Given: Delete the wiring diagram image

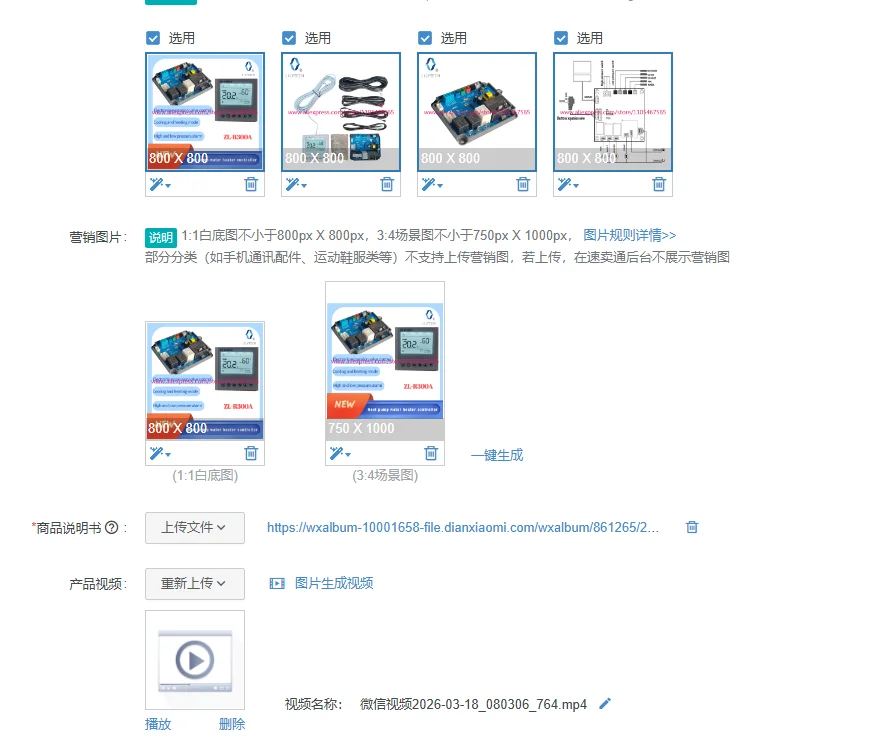Looking at the screenshot, I should pos(658,184).
